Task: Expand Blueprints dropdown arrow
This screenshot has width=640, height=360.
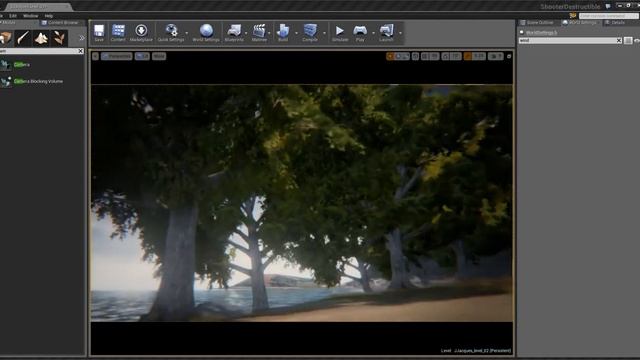Action: tap(246, 33)
